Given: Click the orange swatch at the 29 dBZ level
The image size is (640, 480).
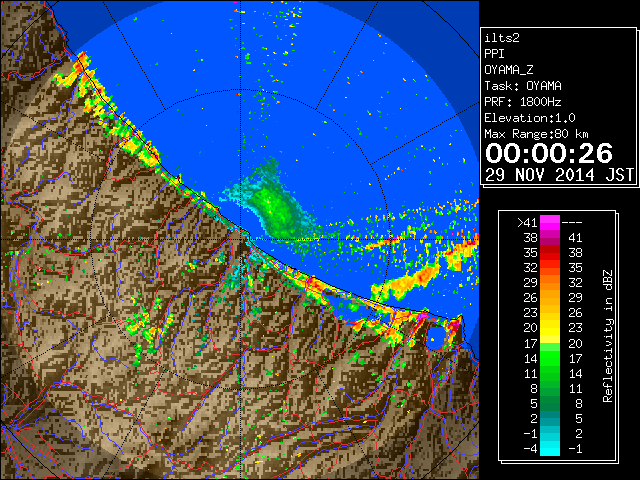Looking at the screenshot, I should 550,283.
